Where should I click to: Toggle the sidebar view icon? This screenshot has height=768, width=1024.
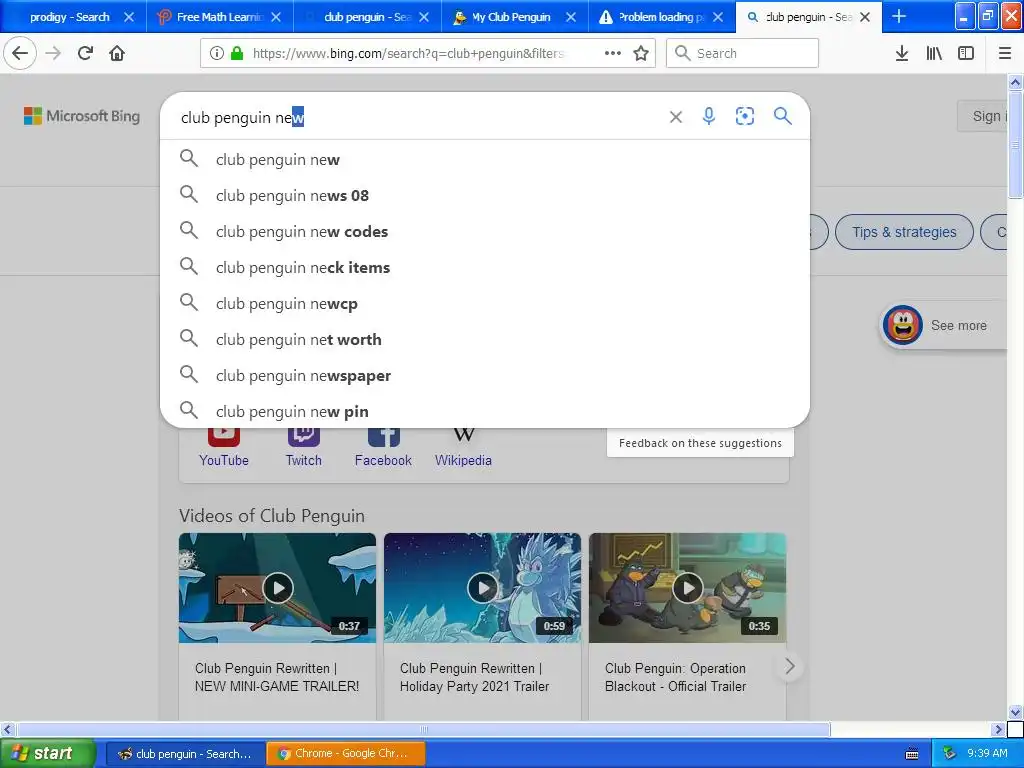(x=966, y=54)
